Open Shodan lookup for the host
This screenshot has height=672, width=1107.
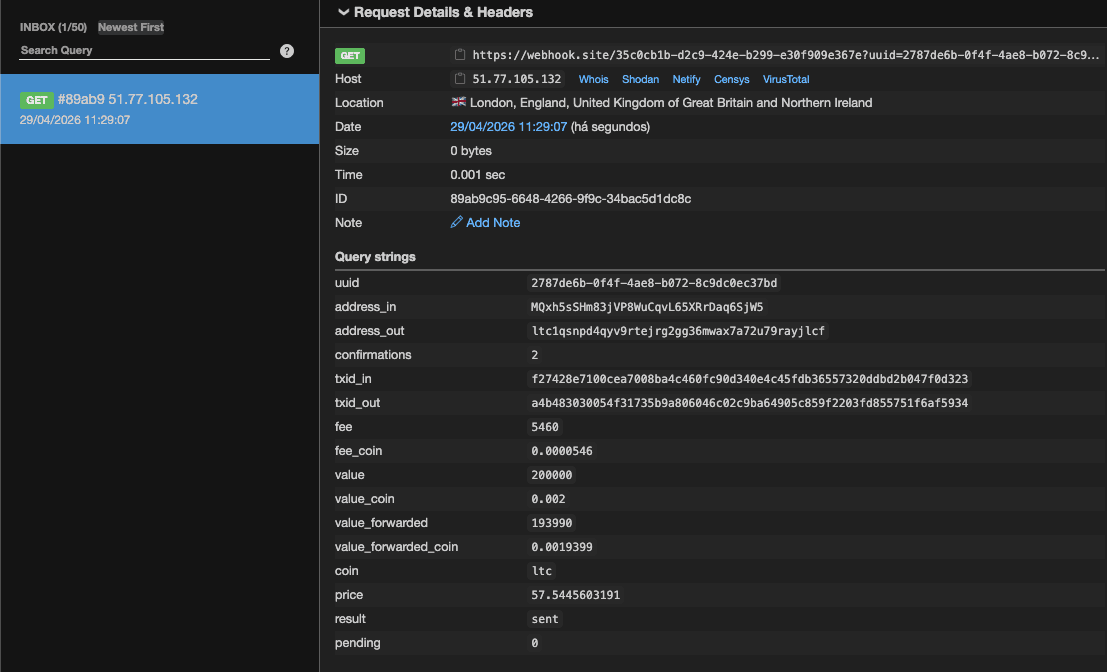pyautogui.click(x=640, y=79)
